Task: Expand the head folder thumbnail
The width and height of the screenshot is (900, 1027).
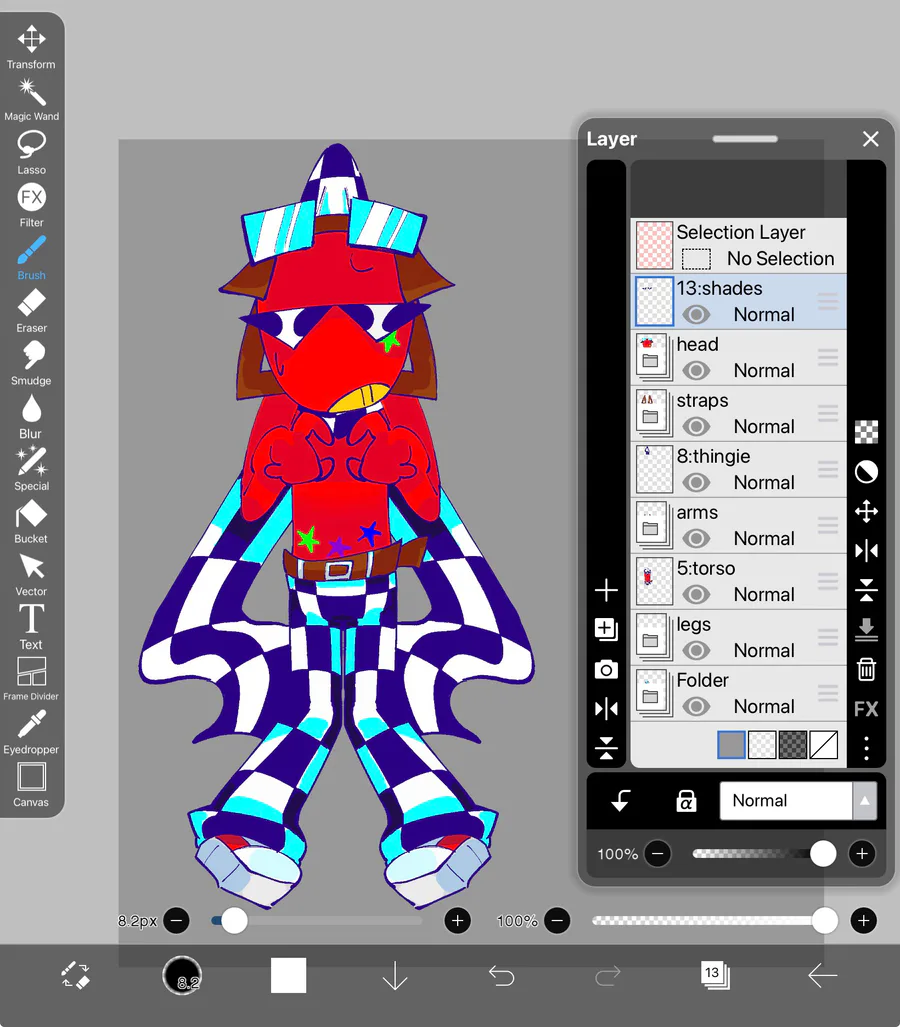Action: (654, 357)
